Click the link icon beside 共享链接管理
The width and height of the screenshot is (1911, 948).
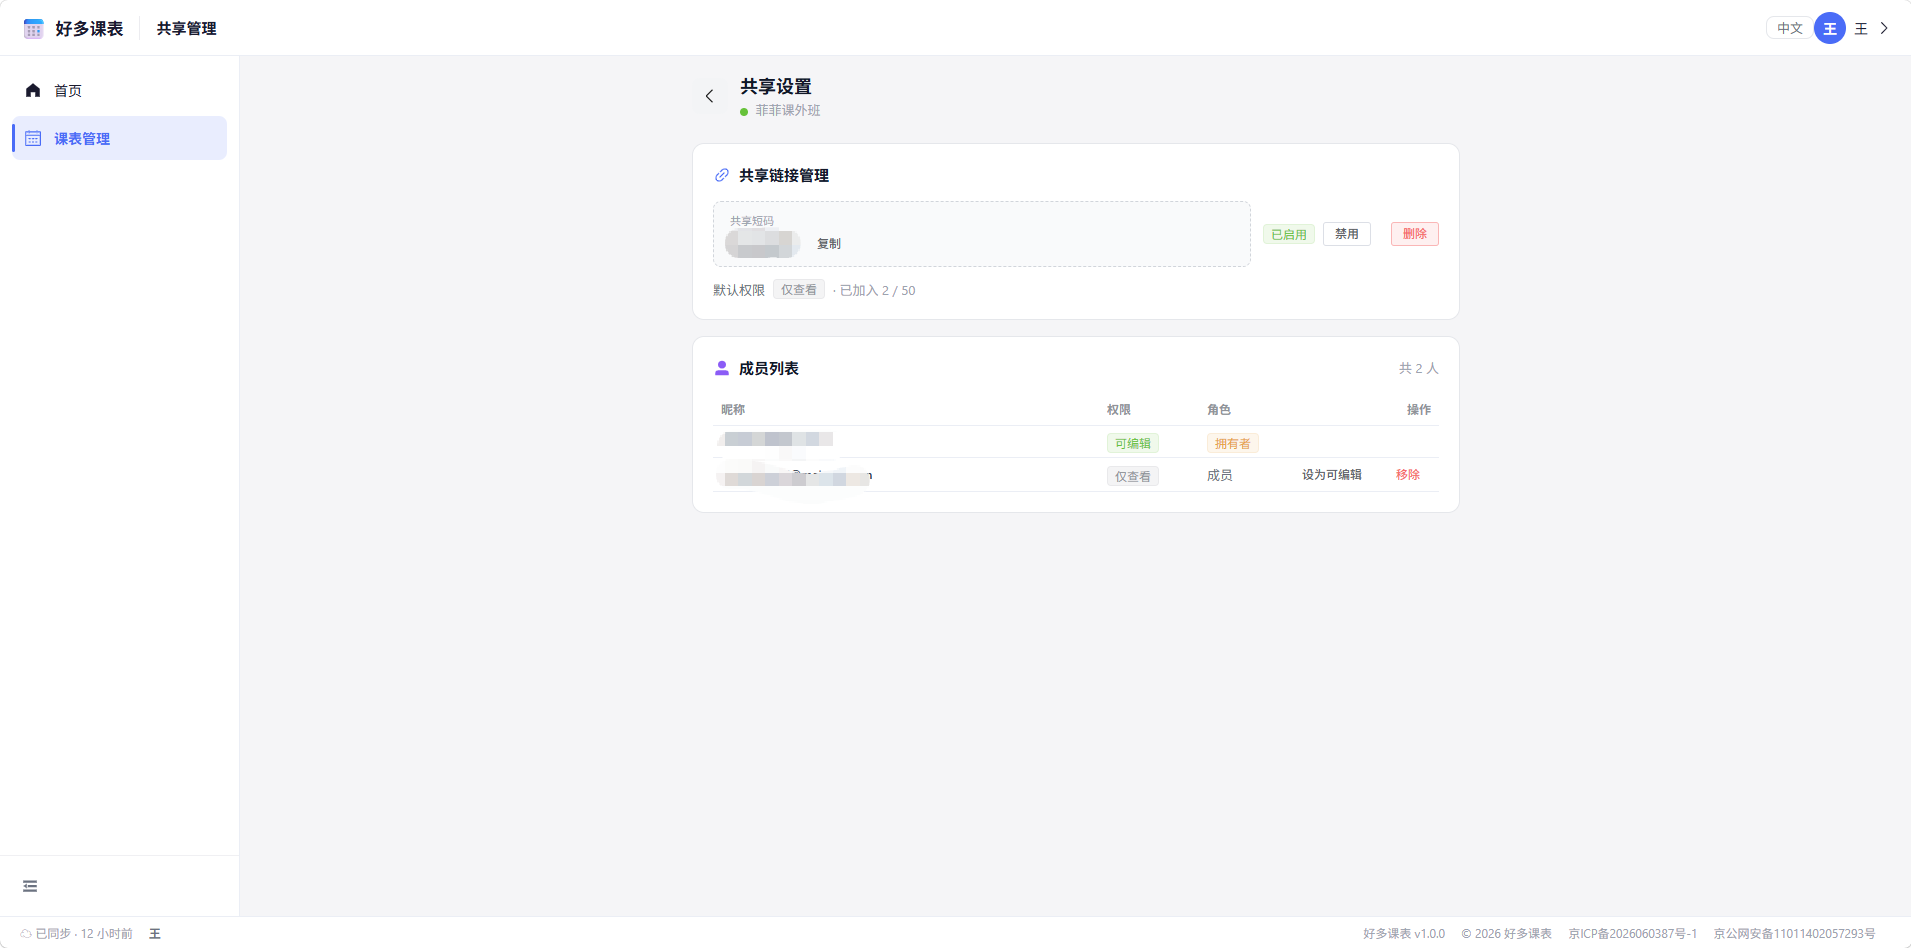721,175
